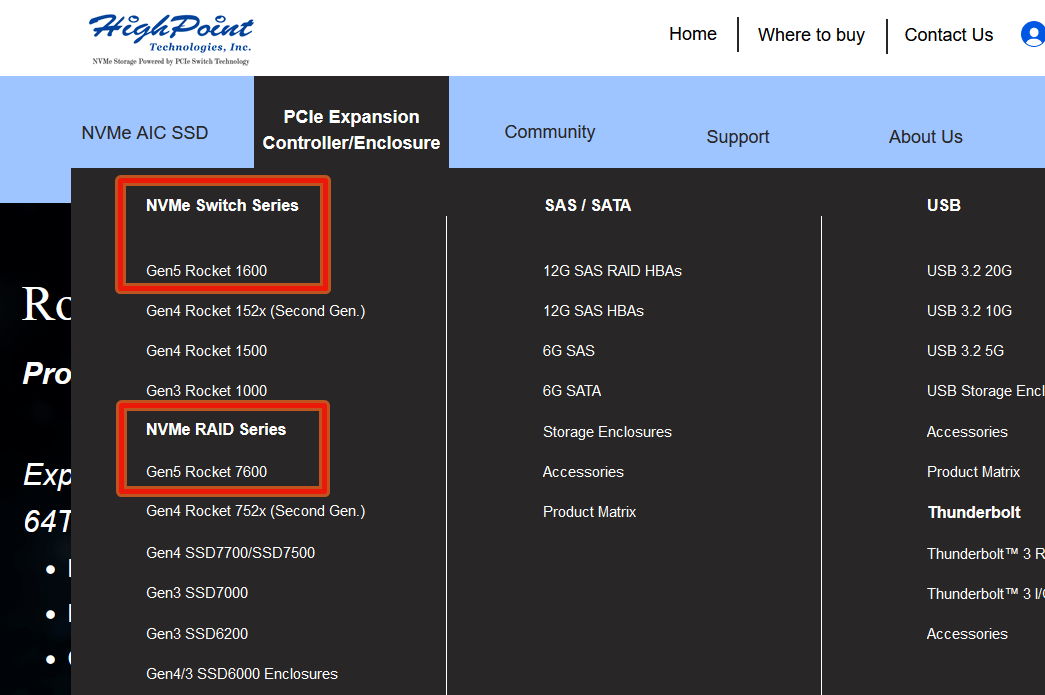
Task: Select USB 3.2 10G
Action: point(969,311)
